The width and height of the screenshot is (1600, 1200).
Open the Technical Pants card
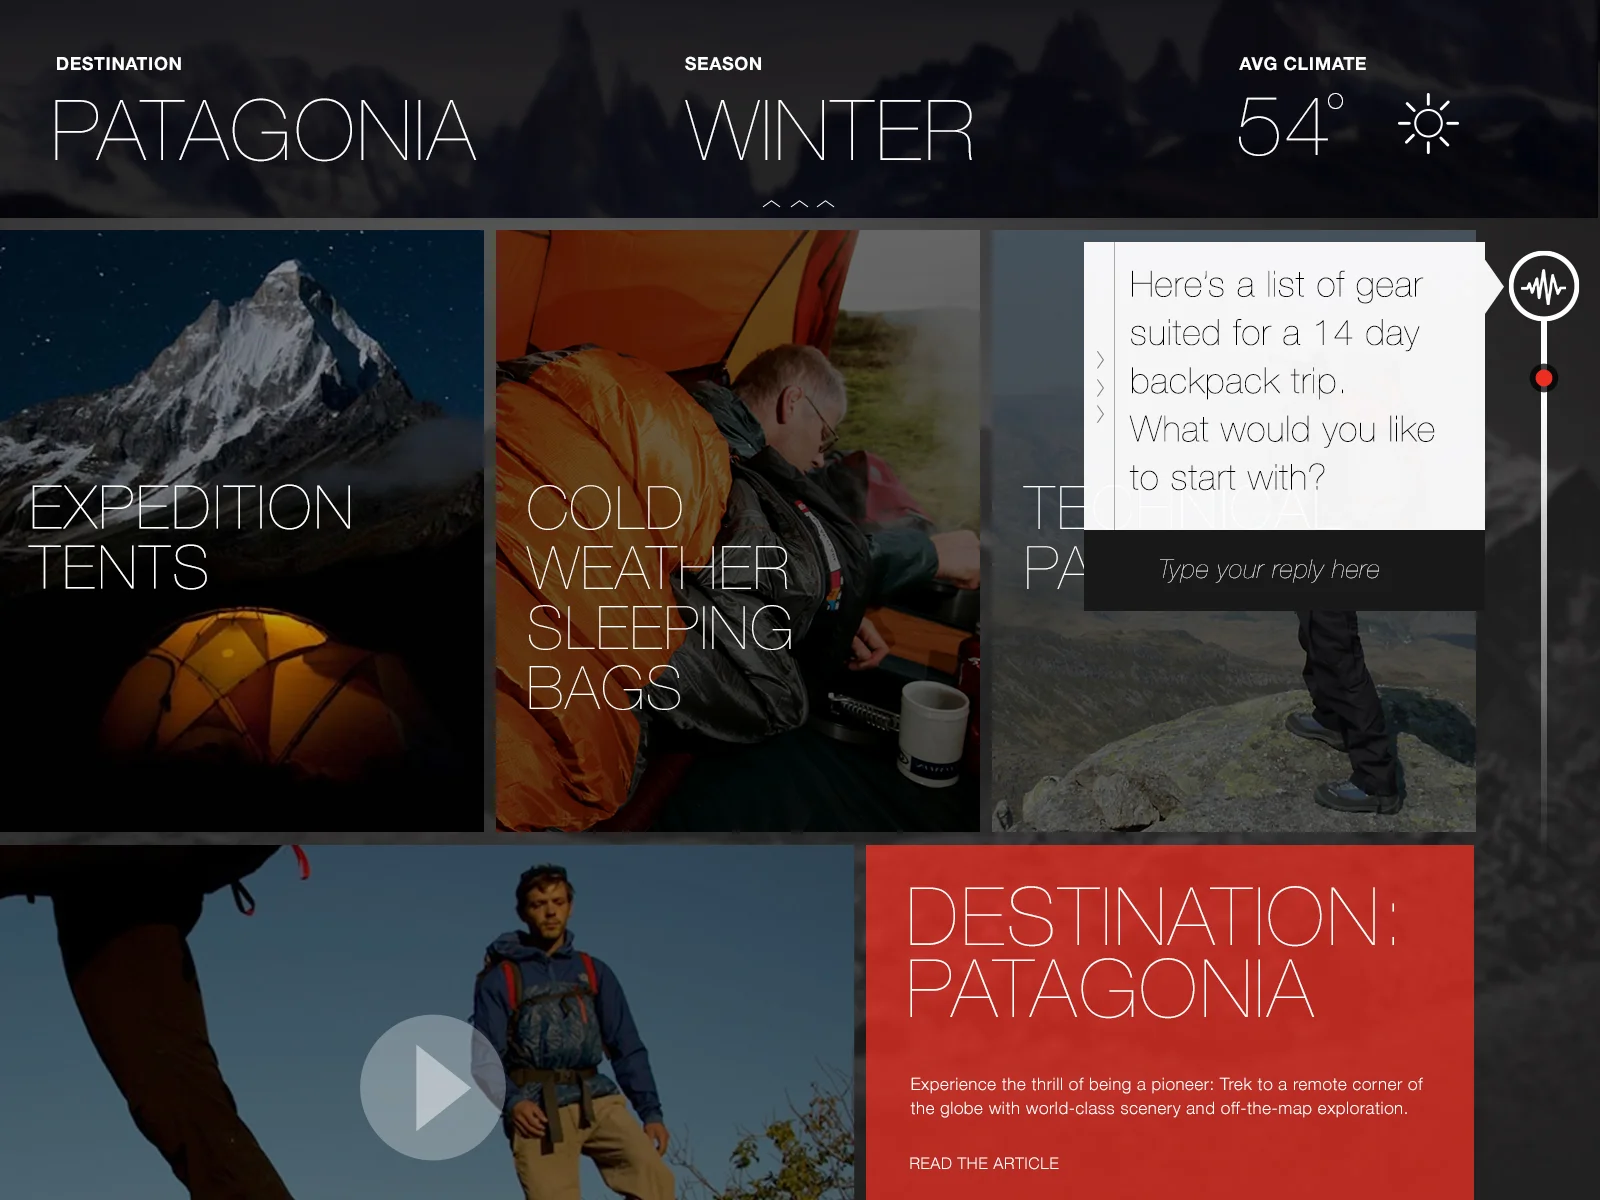tap(1233, 720)
